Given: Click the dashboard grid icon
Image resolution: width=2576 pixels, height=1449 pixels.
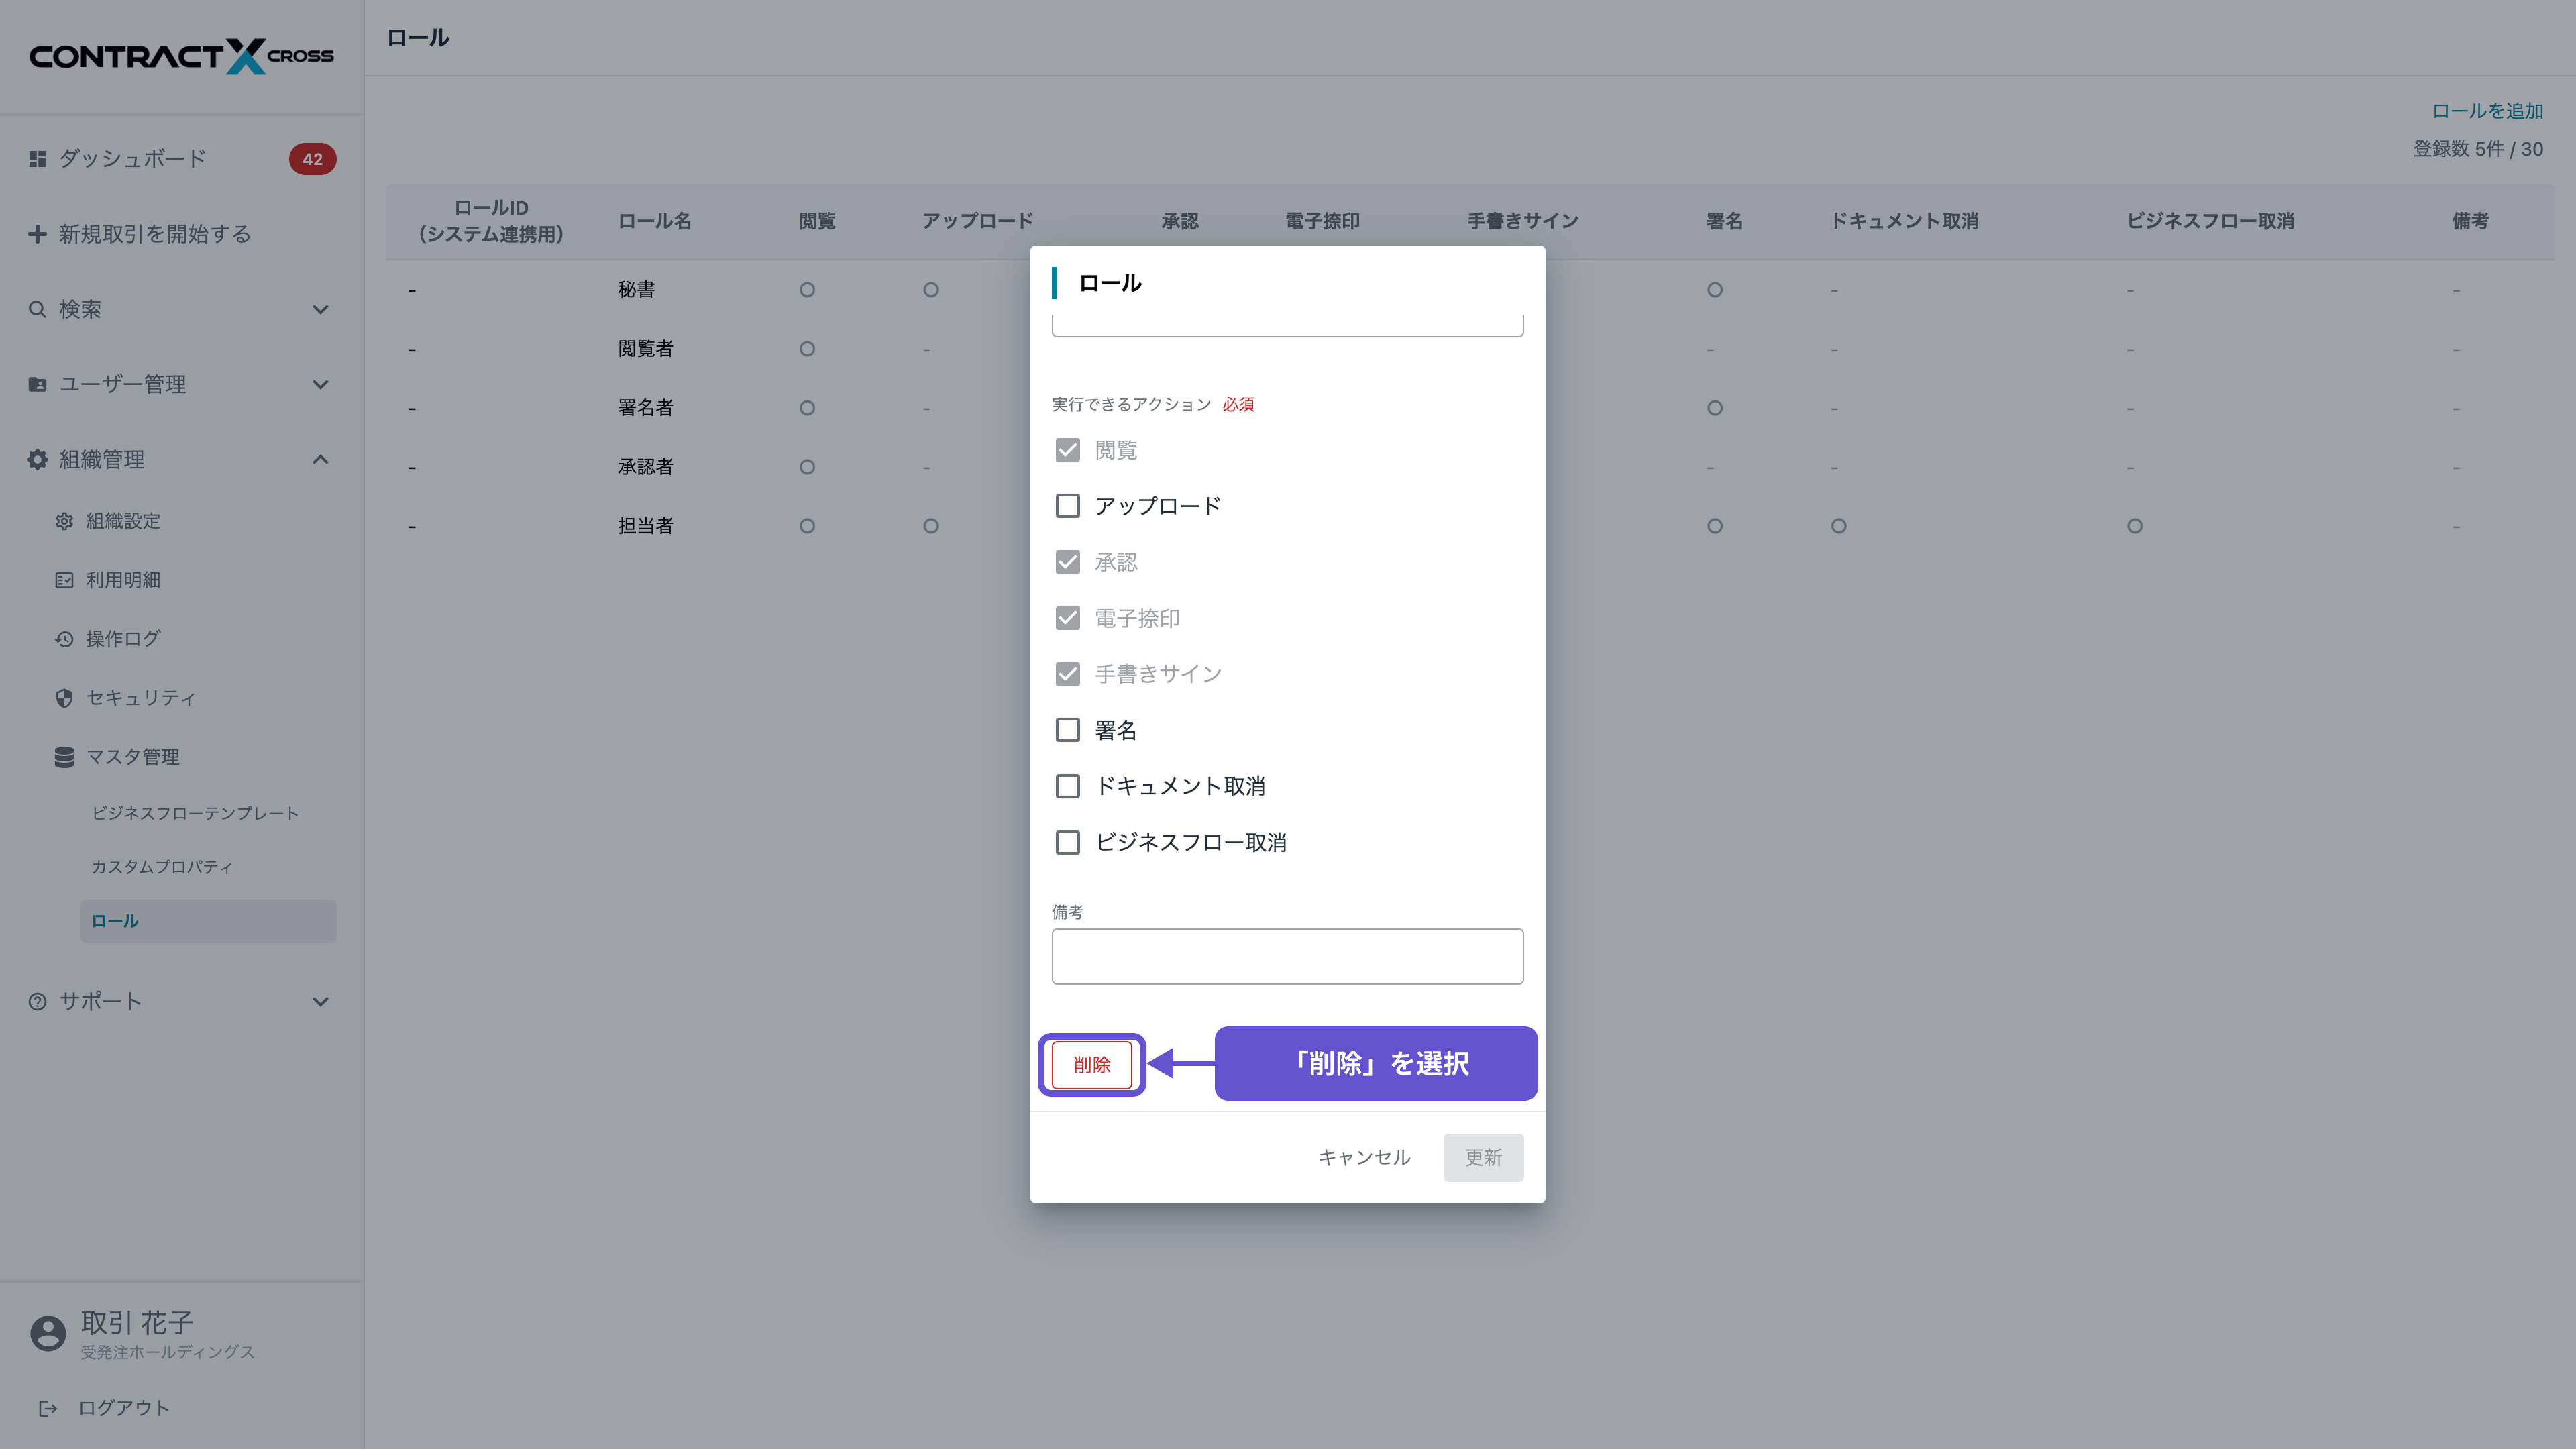Looking at the screenshot, I should pos(37,159).
